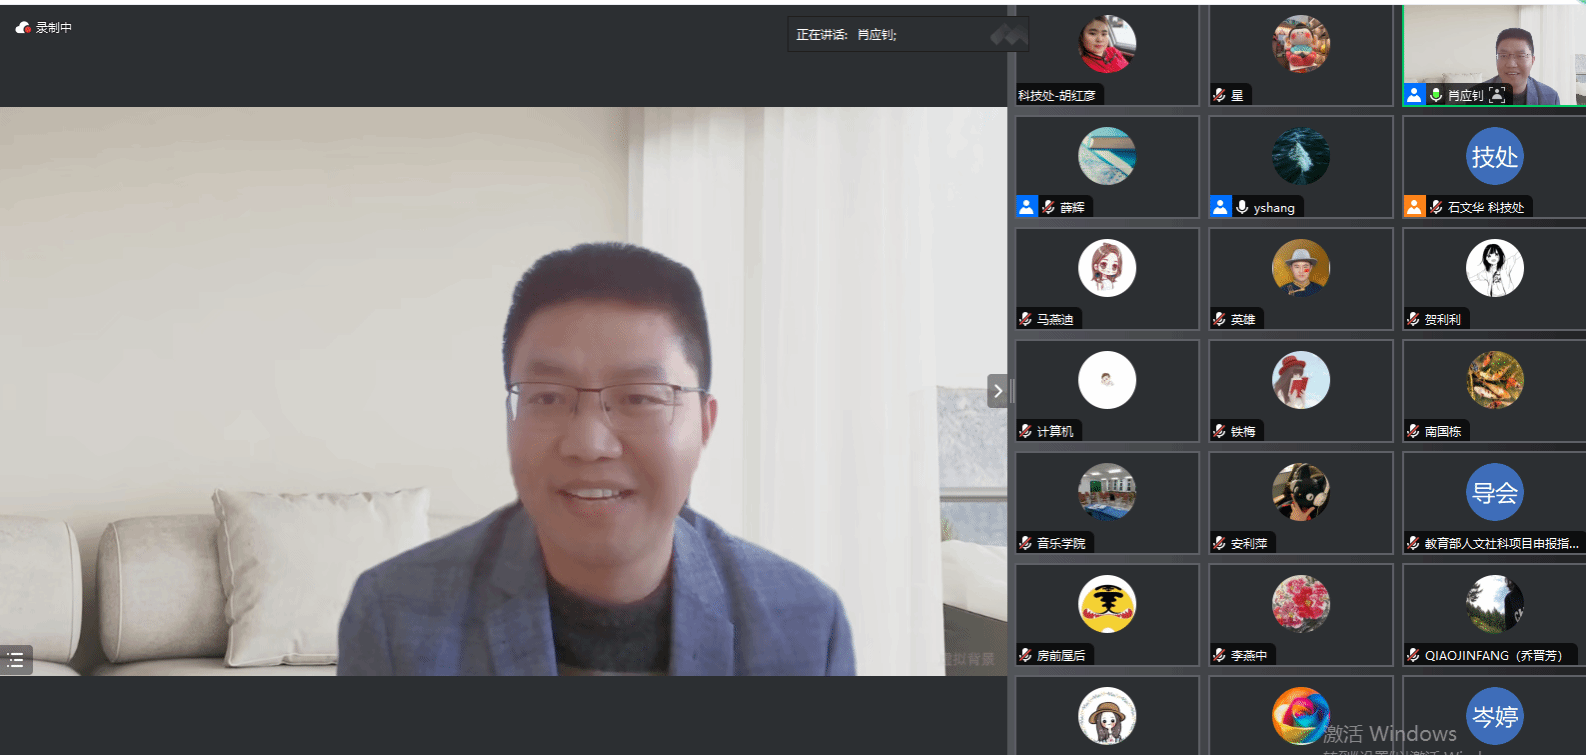Select the 科技处-胡红彦 participant tile

click(x=1106, y=55)
